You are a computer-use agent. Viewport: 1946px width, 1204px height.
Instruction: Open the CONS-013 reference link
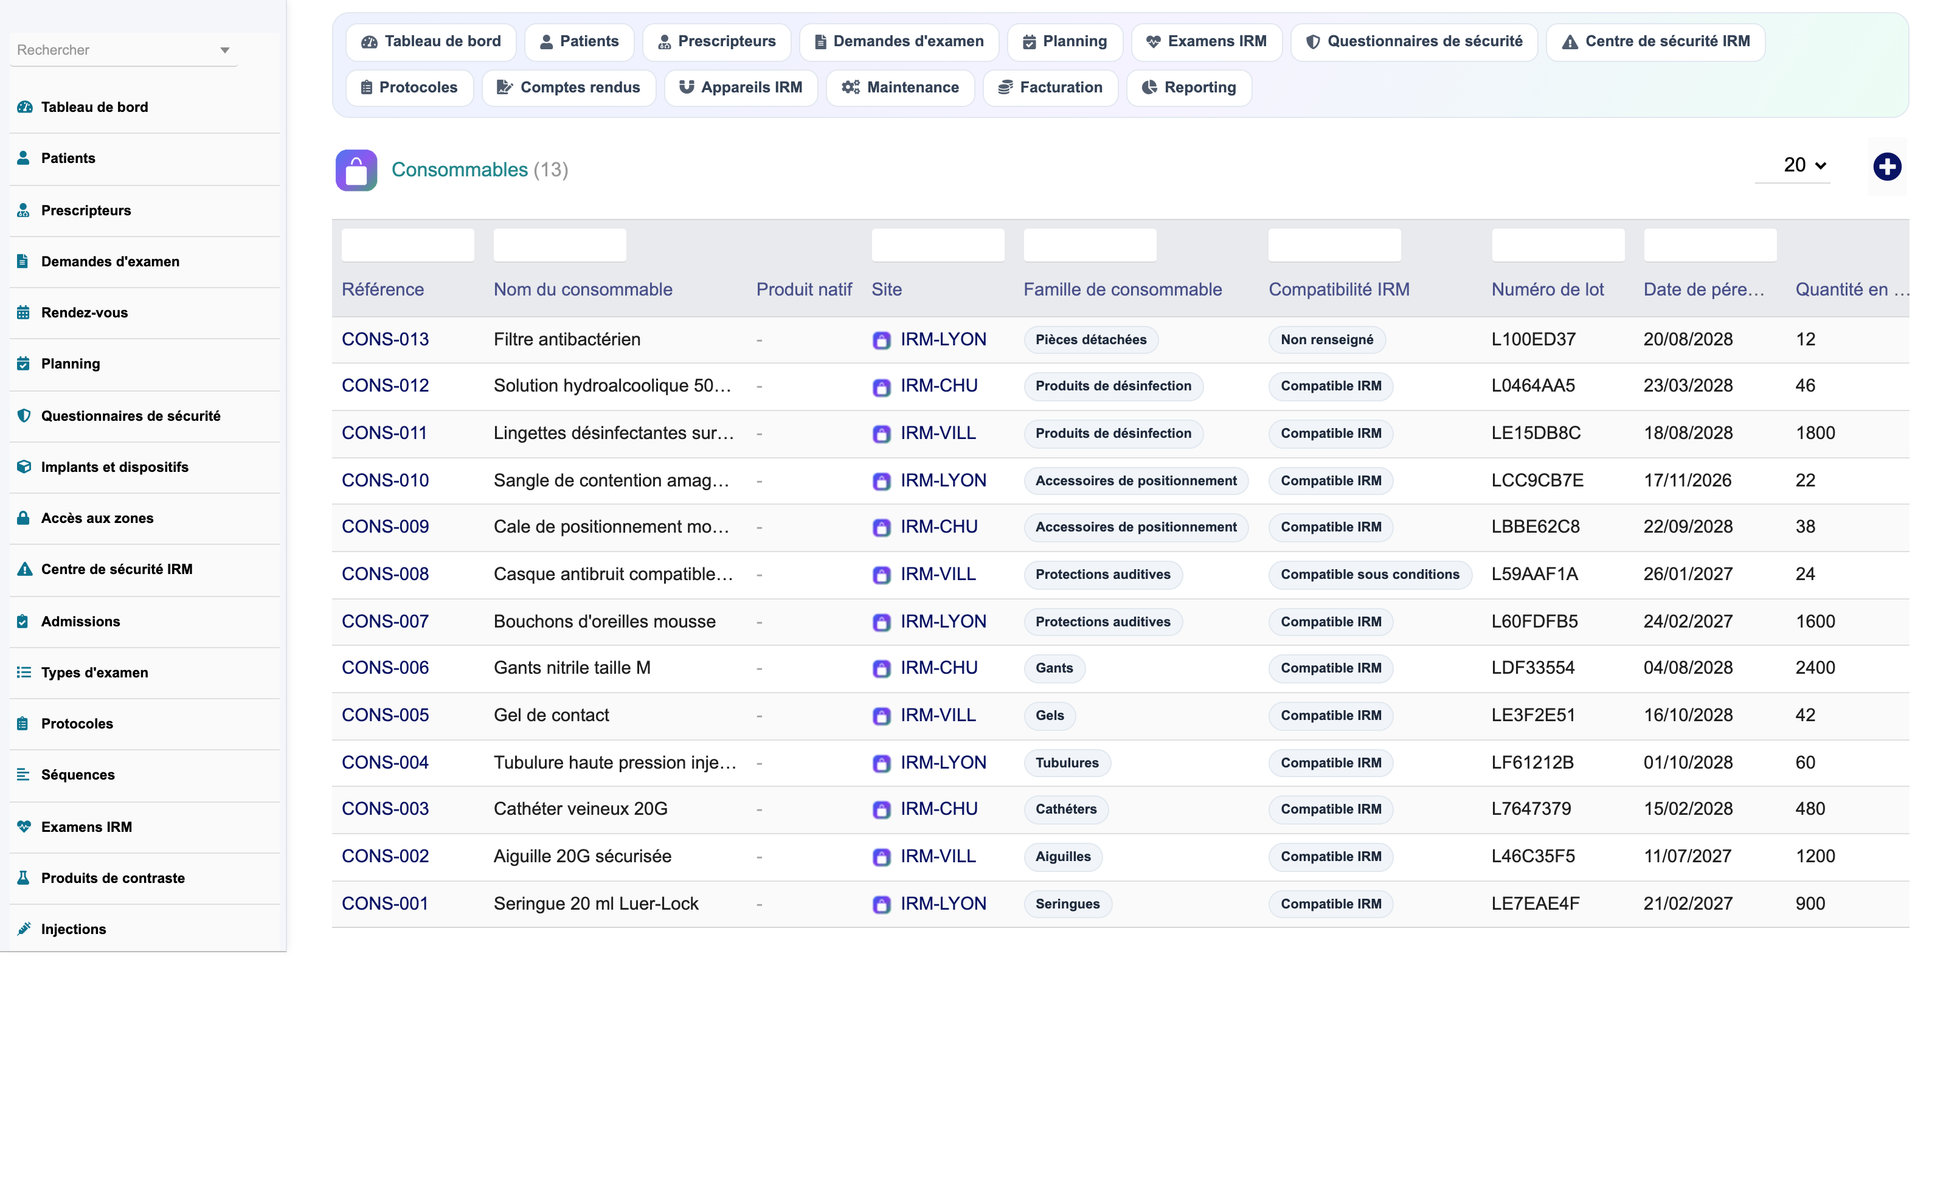tap(385, 339)
